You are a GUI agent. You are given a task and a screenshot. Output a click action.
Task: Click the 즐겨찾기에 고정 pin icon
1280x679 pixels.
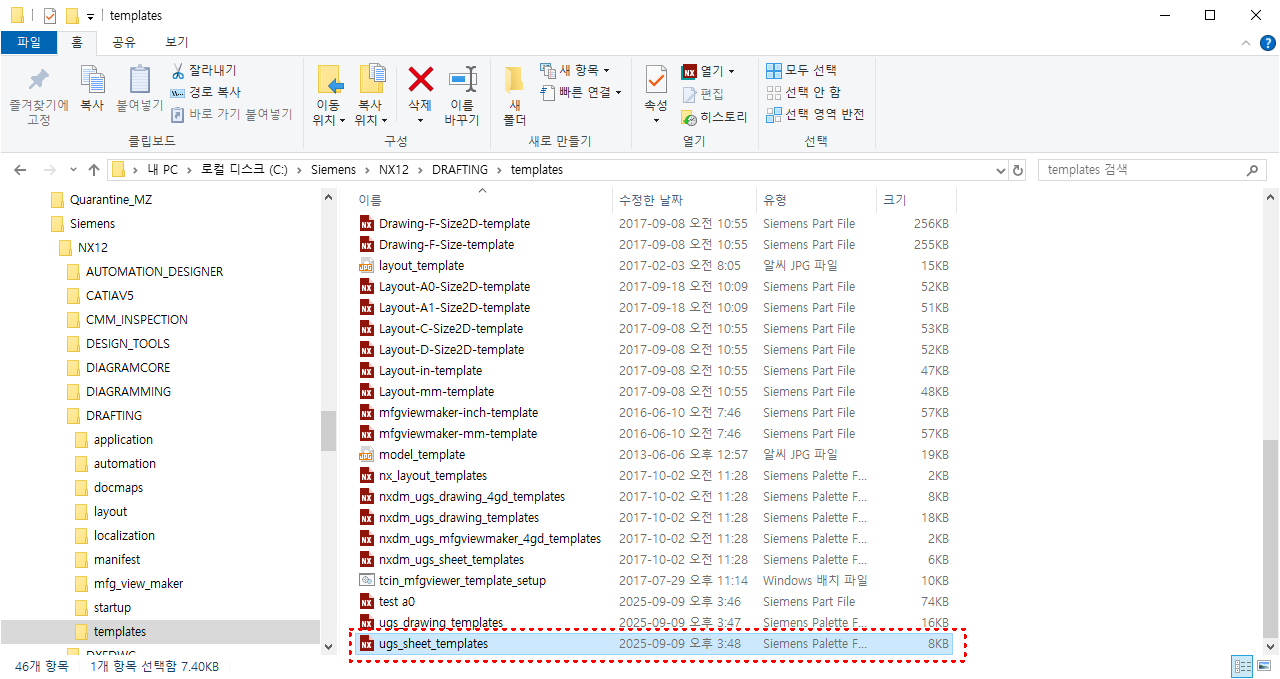tap(39, 81)
